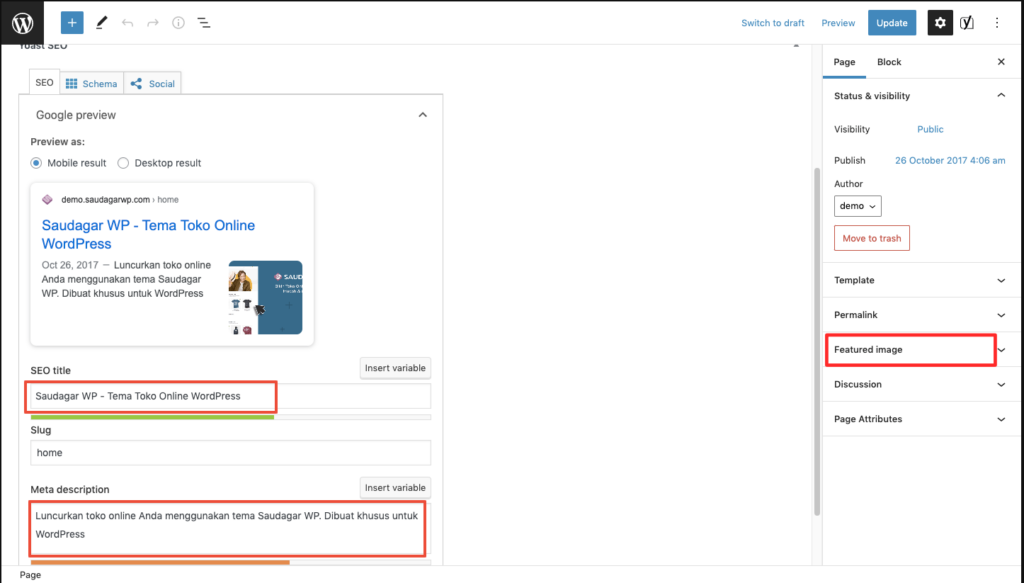Open the WordPress logo menu
The image size is (1024, 583).
[x=22, y=23]
